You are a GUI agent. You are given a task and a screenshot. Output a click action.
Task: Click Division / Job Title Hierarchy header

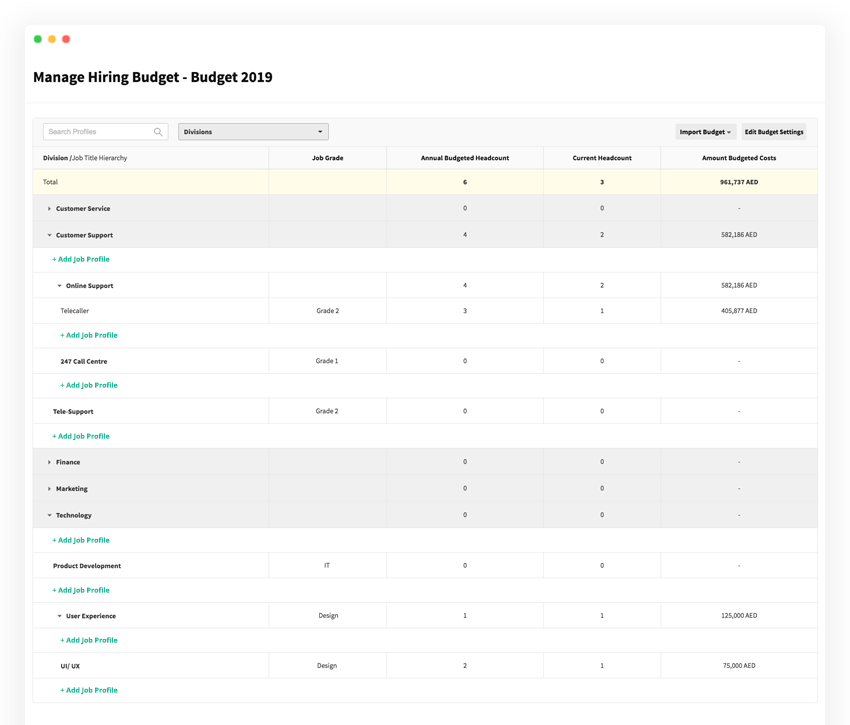(85, 158)
